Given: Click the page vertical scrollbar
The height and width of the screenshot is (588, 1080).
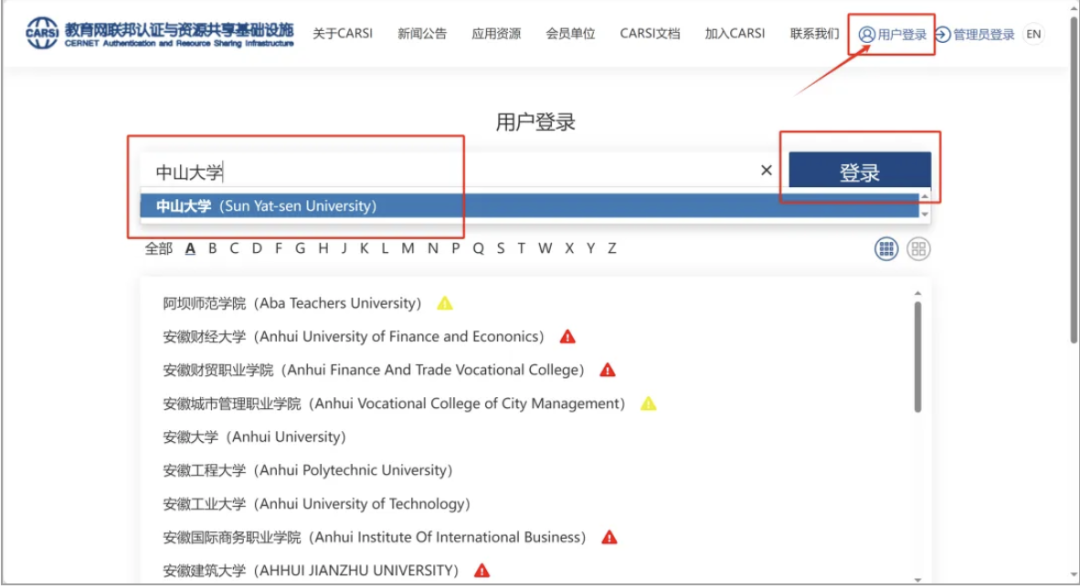Looking at the screenshot, I should pyautogui.click(x=1074, y=179).
